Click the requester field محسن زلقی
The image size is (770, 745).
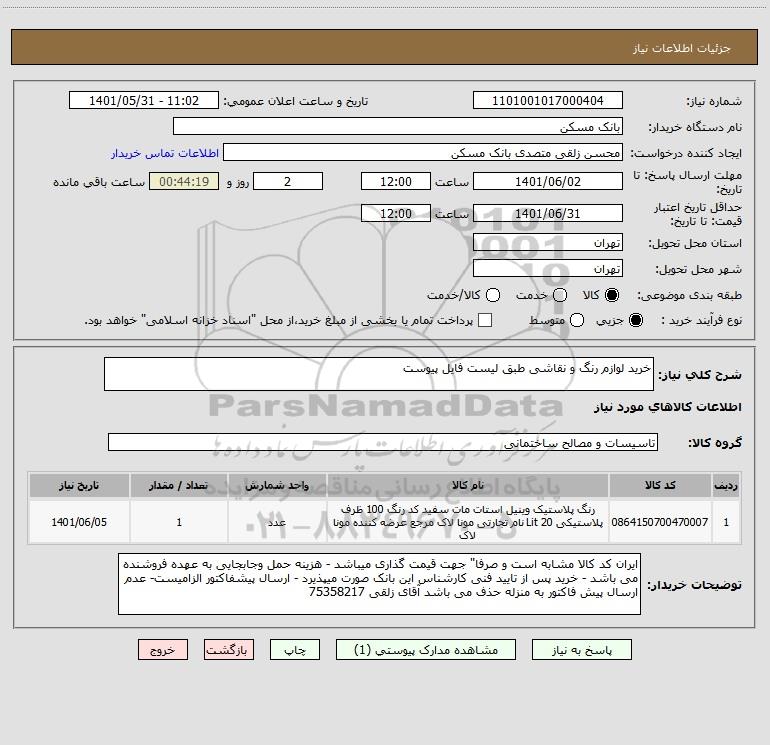pos(423,152)
